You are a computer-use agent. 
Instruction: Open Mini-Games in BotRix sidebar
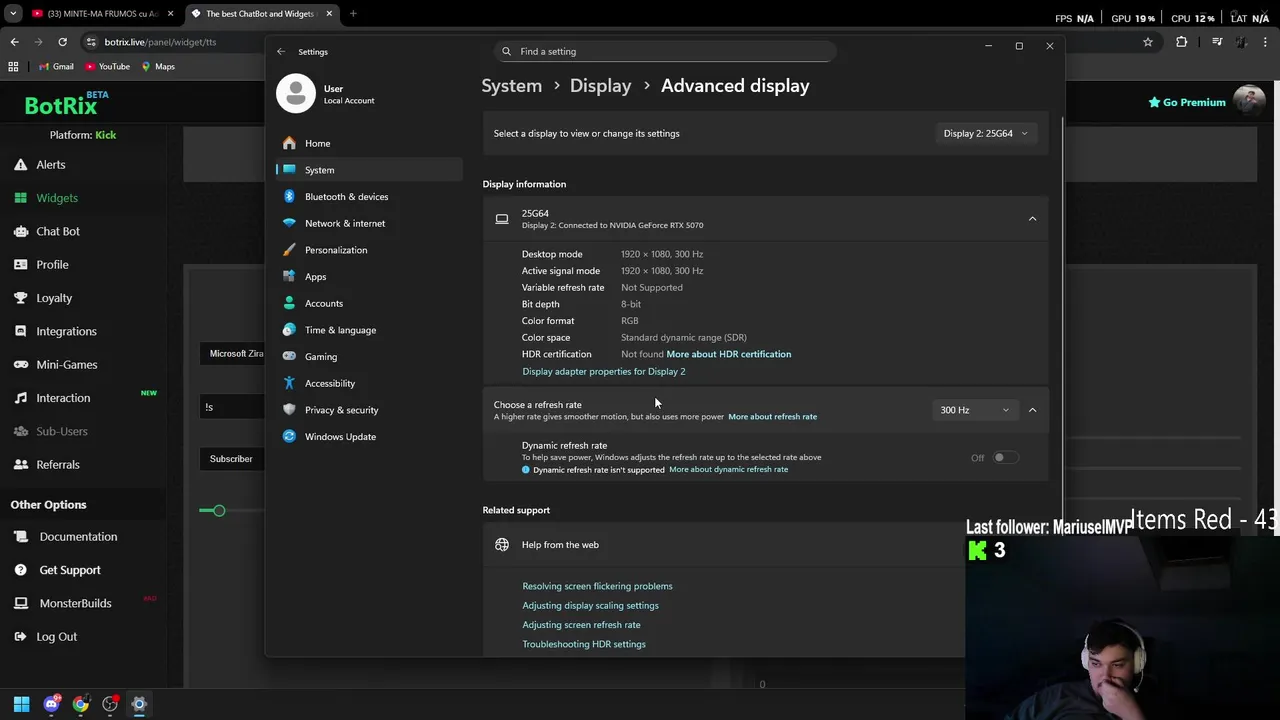67,365
